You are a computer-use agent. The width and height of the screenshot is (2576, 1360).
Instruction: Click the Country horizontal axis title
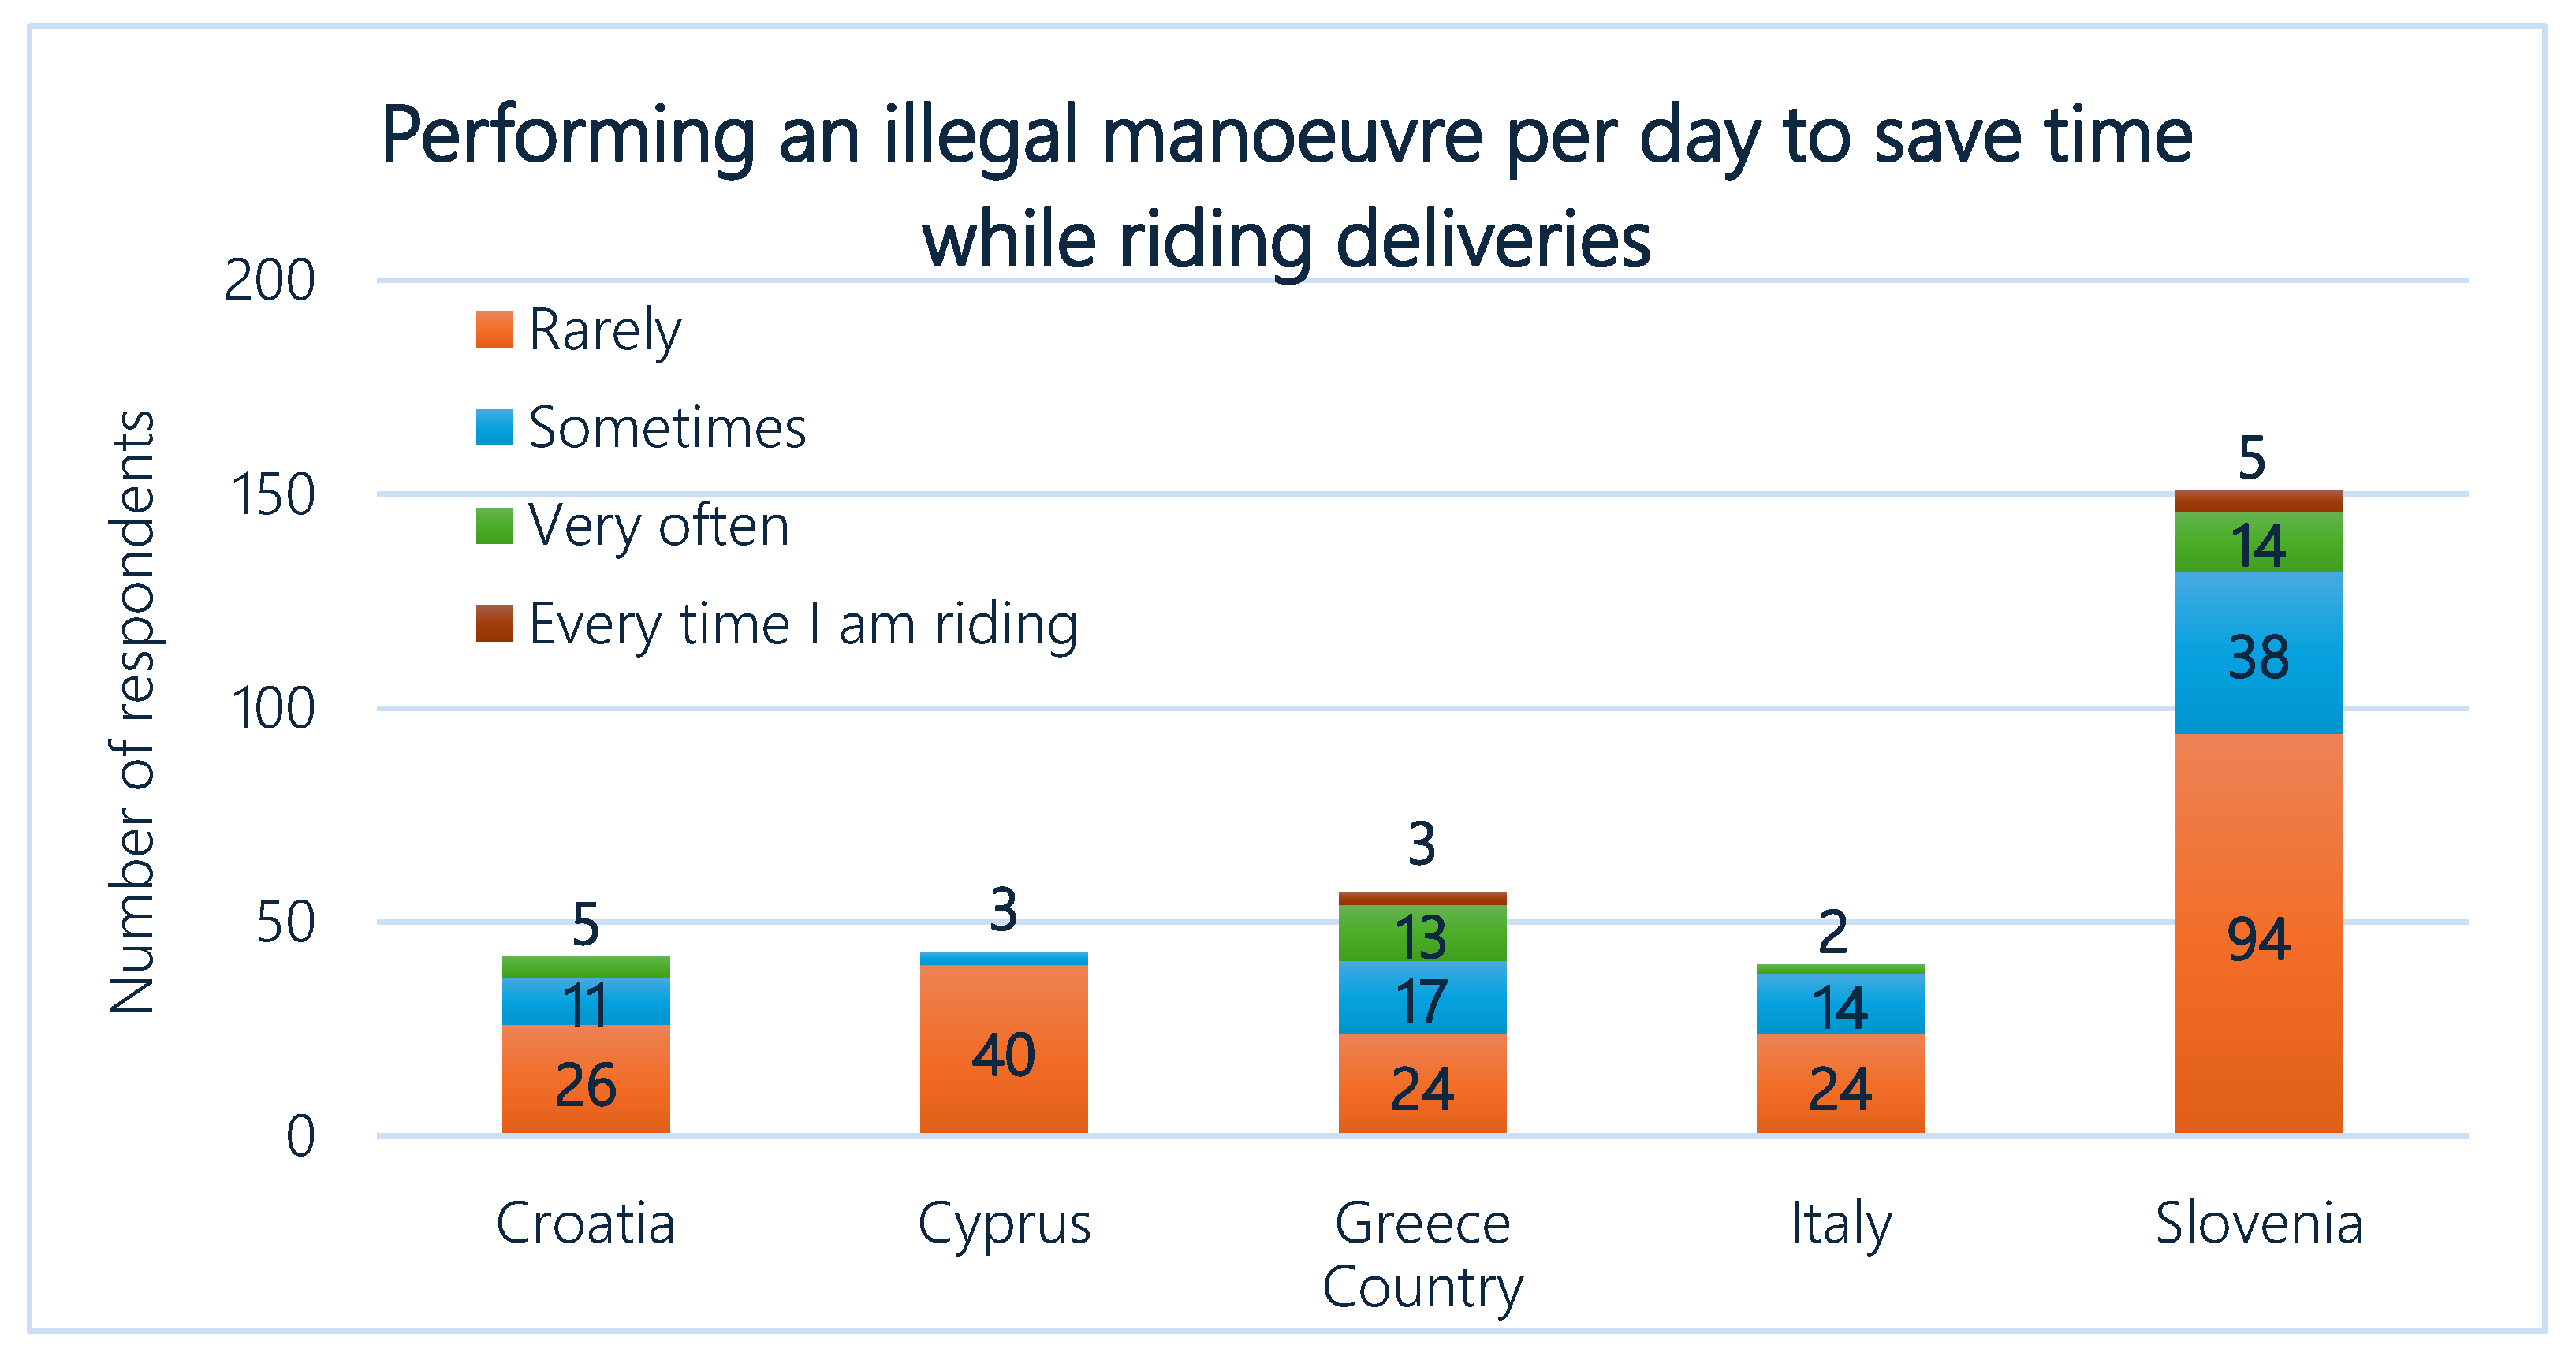pos(1422,1287)
